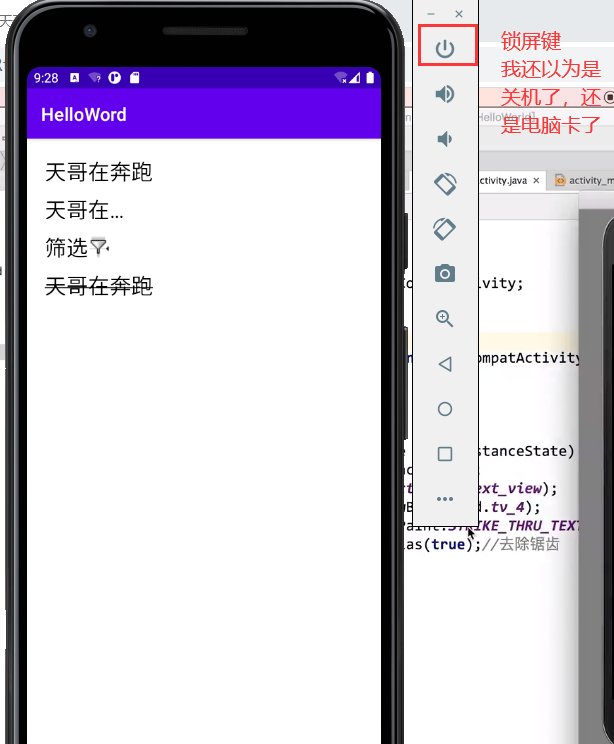Screen dimensions: 614x744
Task: Tap the funnel filter icon beside 筛选
Action: coord(99,247)
